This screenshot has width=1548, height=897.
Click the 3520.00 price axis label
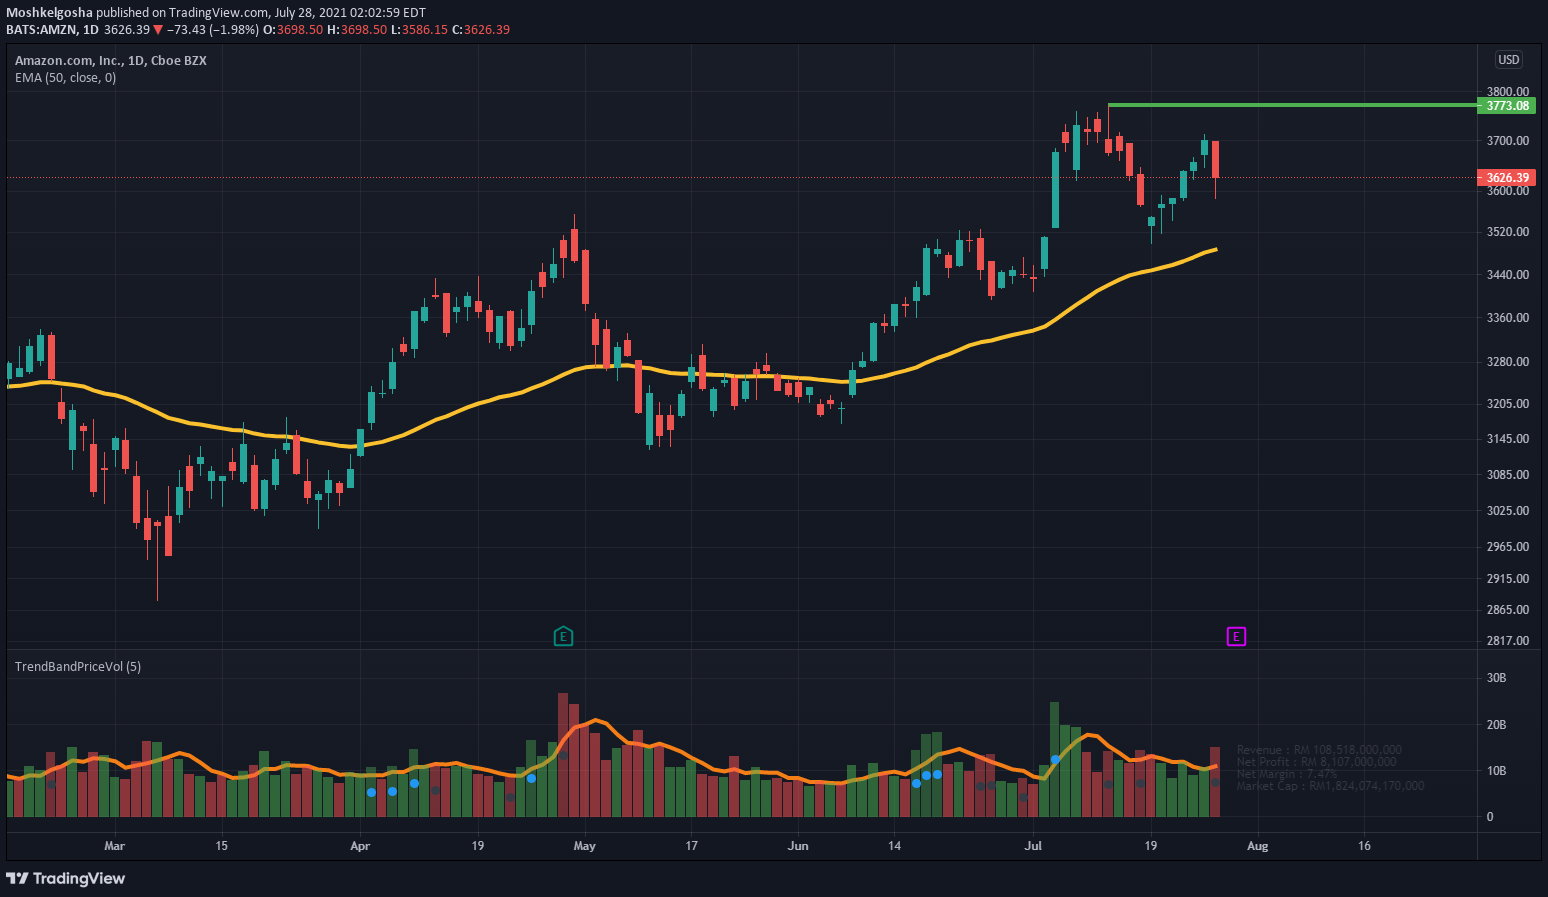click(1507, 232)
